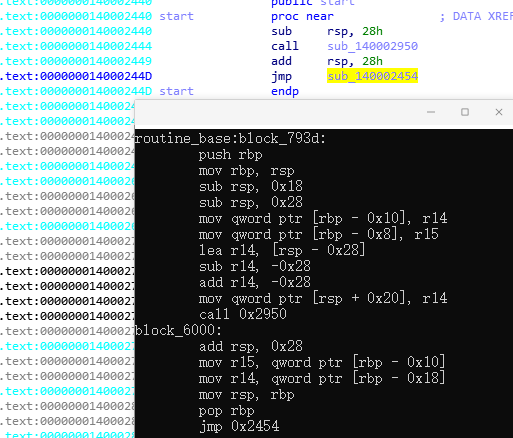Click highlighted sub_140002454 jump target
Screen dimensions: 513x438
(x=372, y=76)
